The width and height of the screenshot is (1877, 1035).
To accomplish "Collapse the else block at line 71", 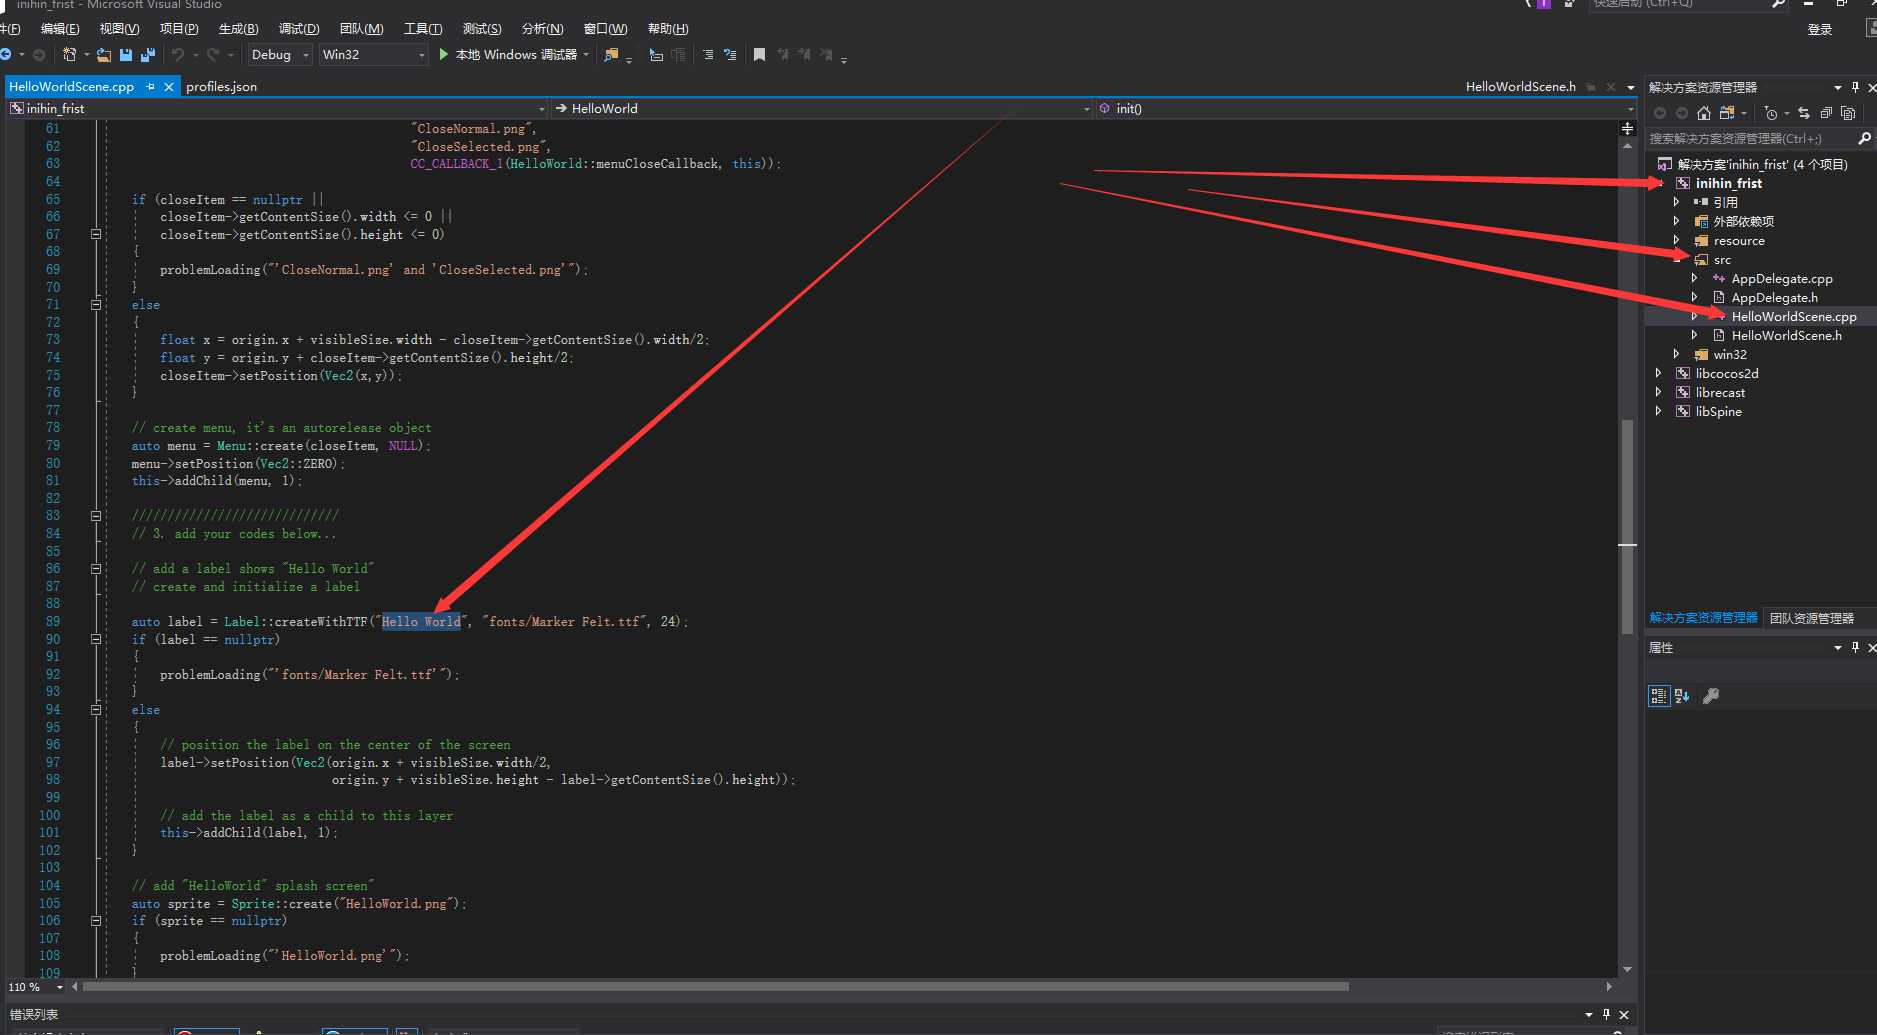I will [96, 304].
